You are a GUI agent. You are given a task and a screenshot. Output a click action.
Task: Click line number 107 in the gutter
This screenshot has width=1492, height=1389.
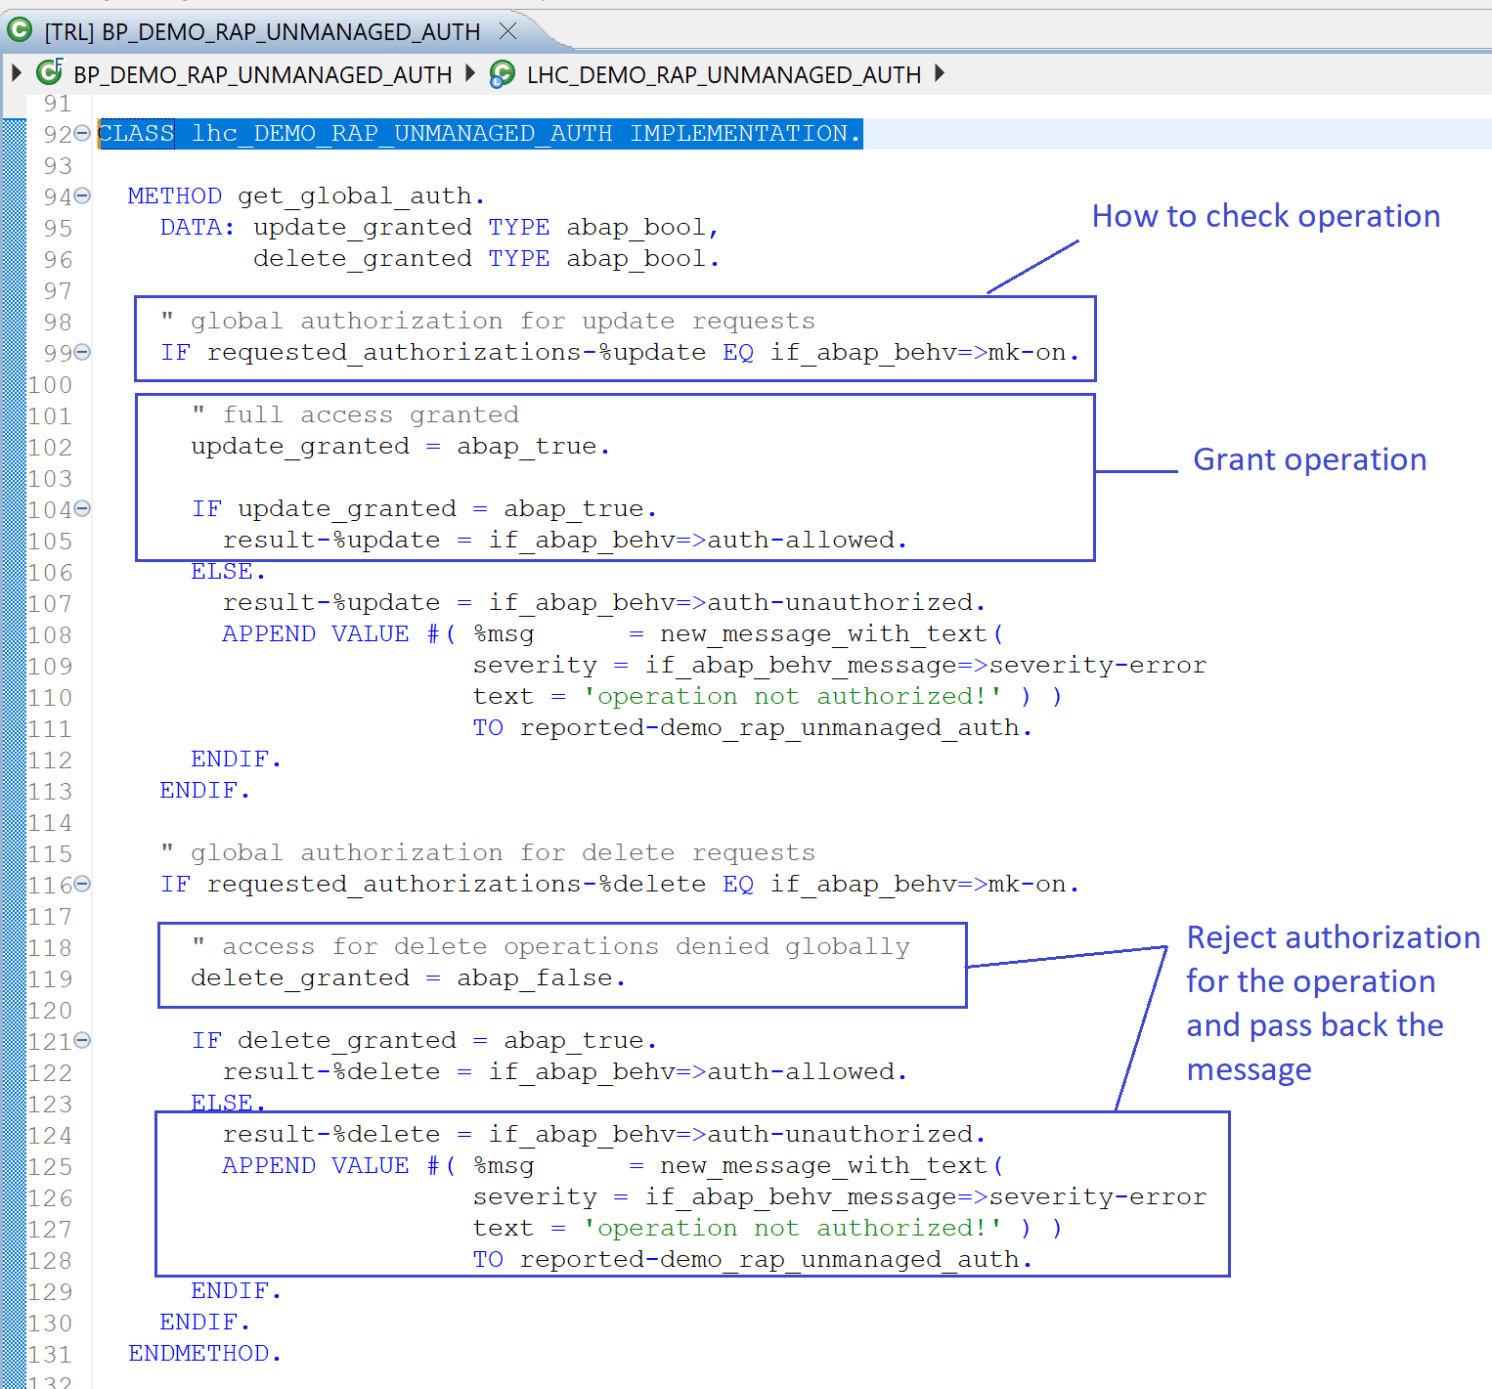pyautogui.click(x=50, y=604)
